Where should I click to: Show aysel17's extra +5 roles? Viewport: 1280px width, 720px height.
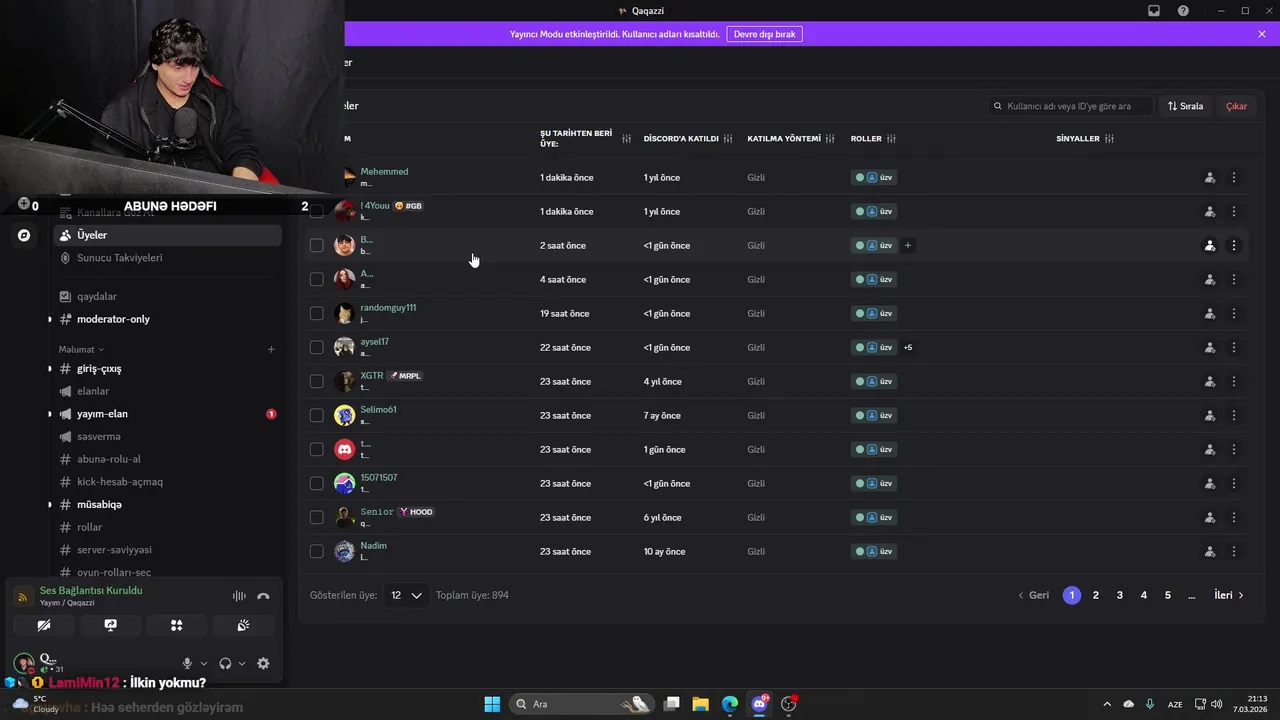(x=908, y=347)
